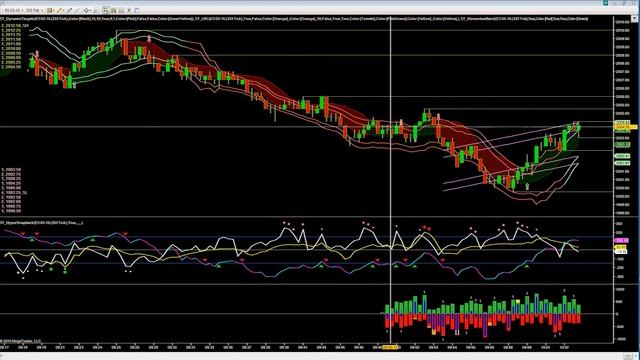This screenshot has width=640, height=360.
Task: Click the greyed-out zoom-out toolbar icon
Action: [77, 10]
